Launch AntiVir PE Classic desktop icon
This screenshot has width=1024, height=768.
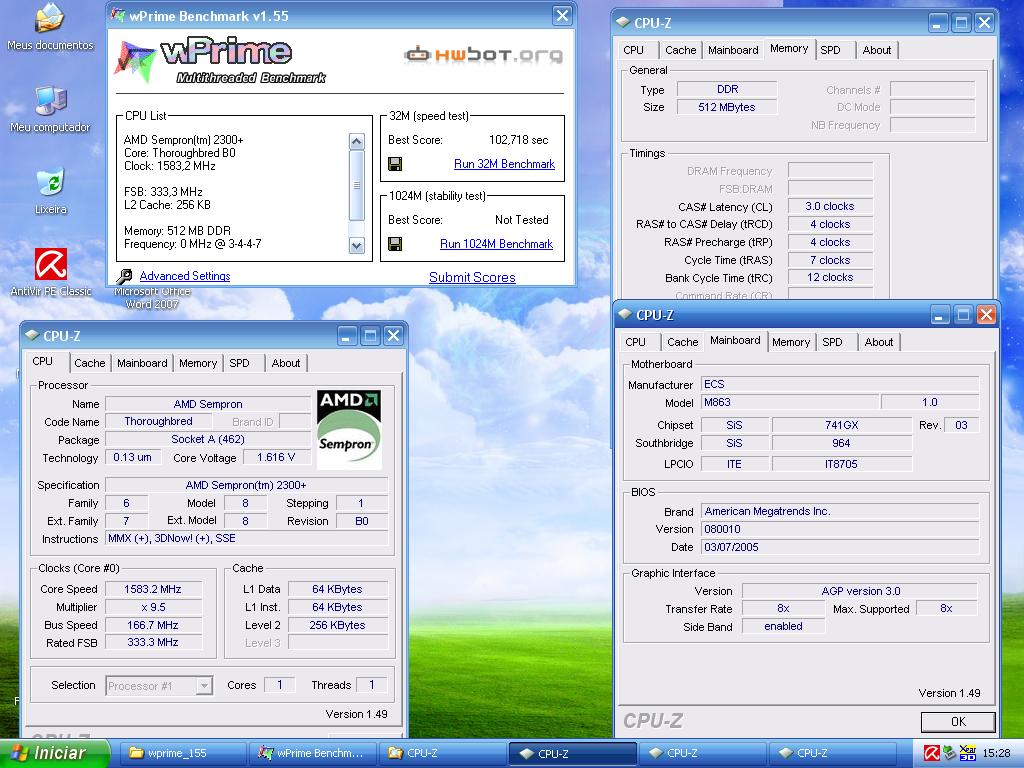click(x=50, y=273)
